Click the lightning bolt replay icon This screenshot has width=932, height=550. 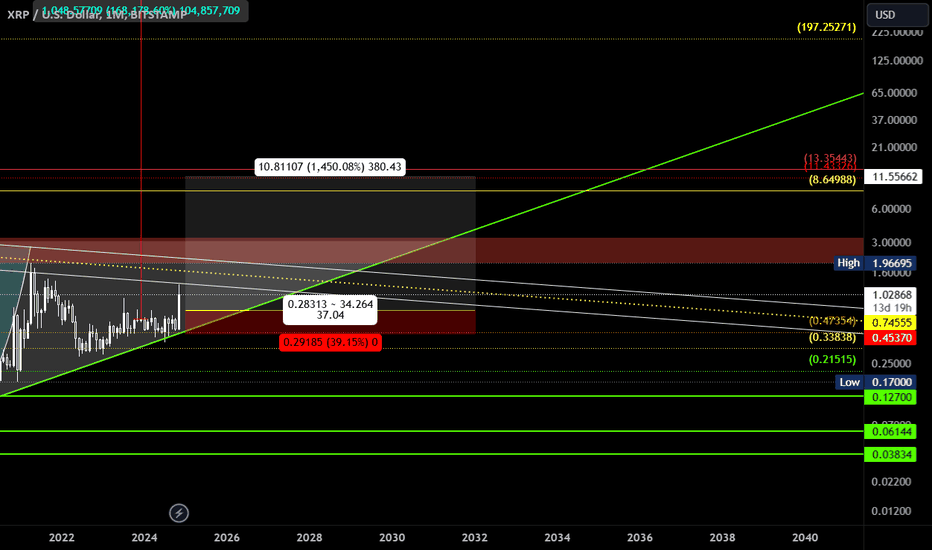(179, 513)
